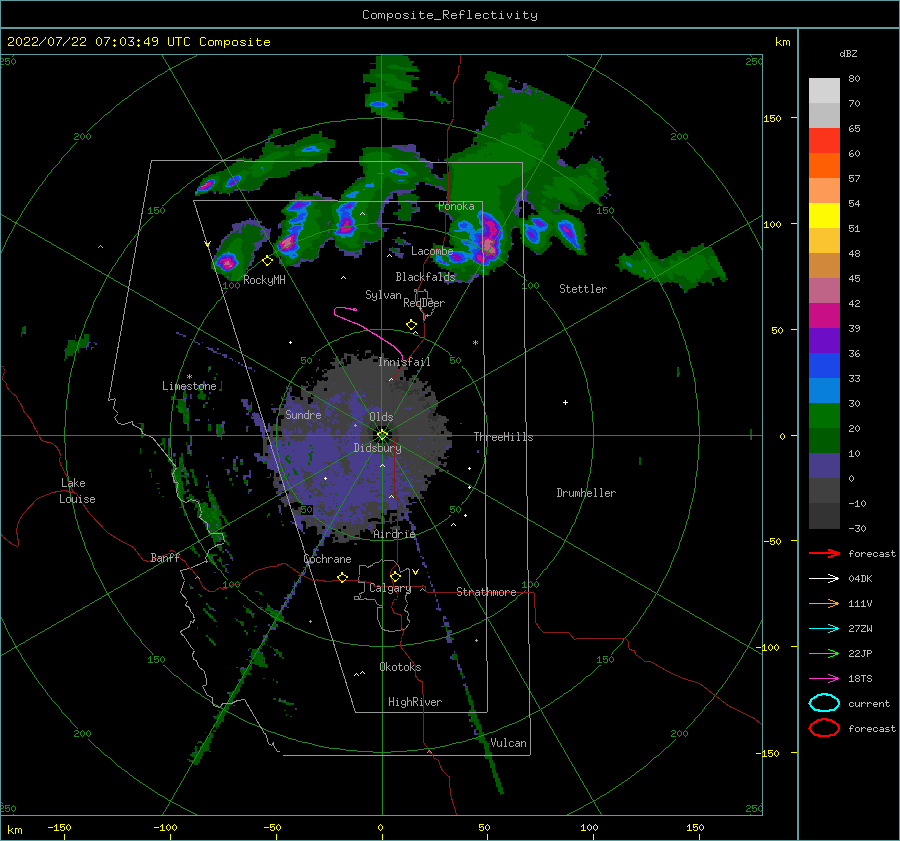Click the yellow diamond marker below Cochrane
Viewport: 900px width, 841px height.
pos(342,577)
